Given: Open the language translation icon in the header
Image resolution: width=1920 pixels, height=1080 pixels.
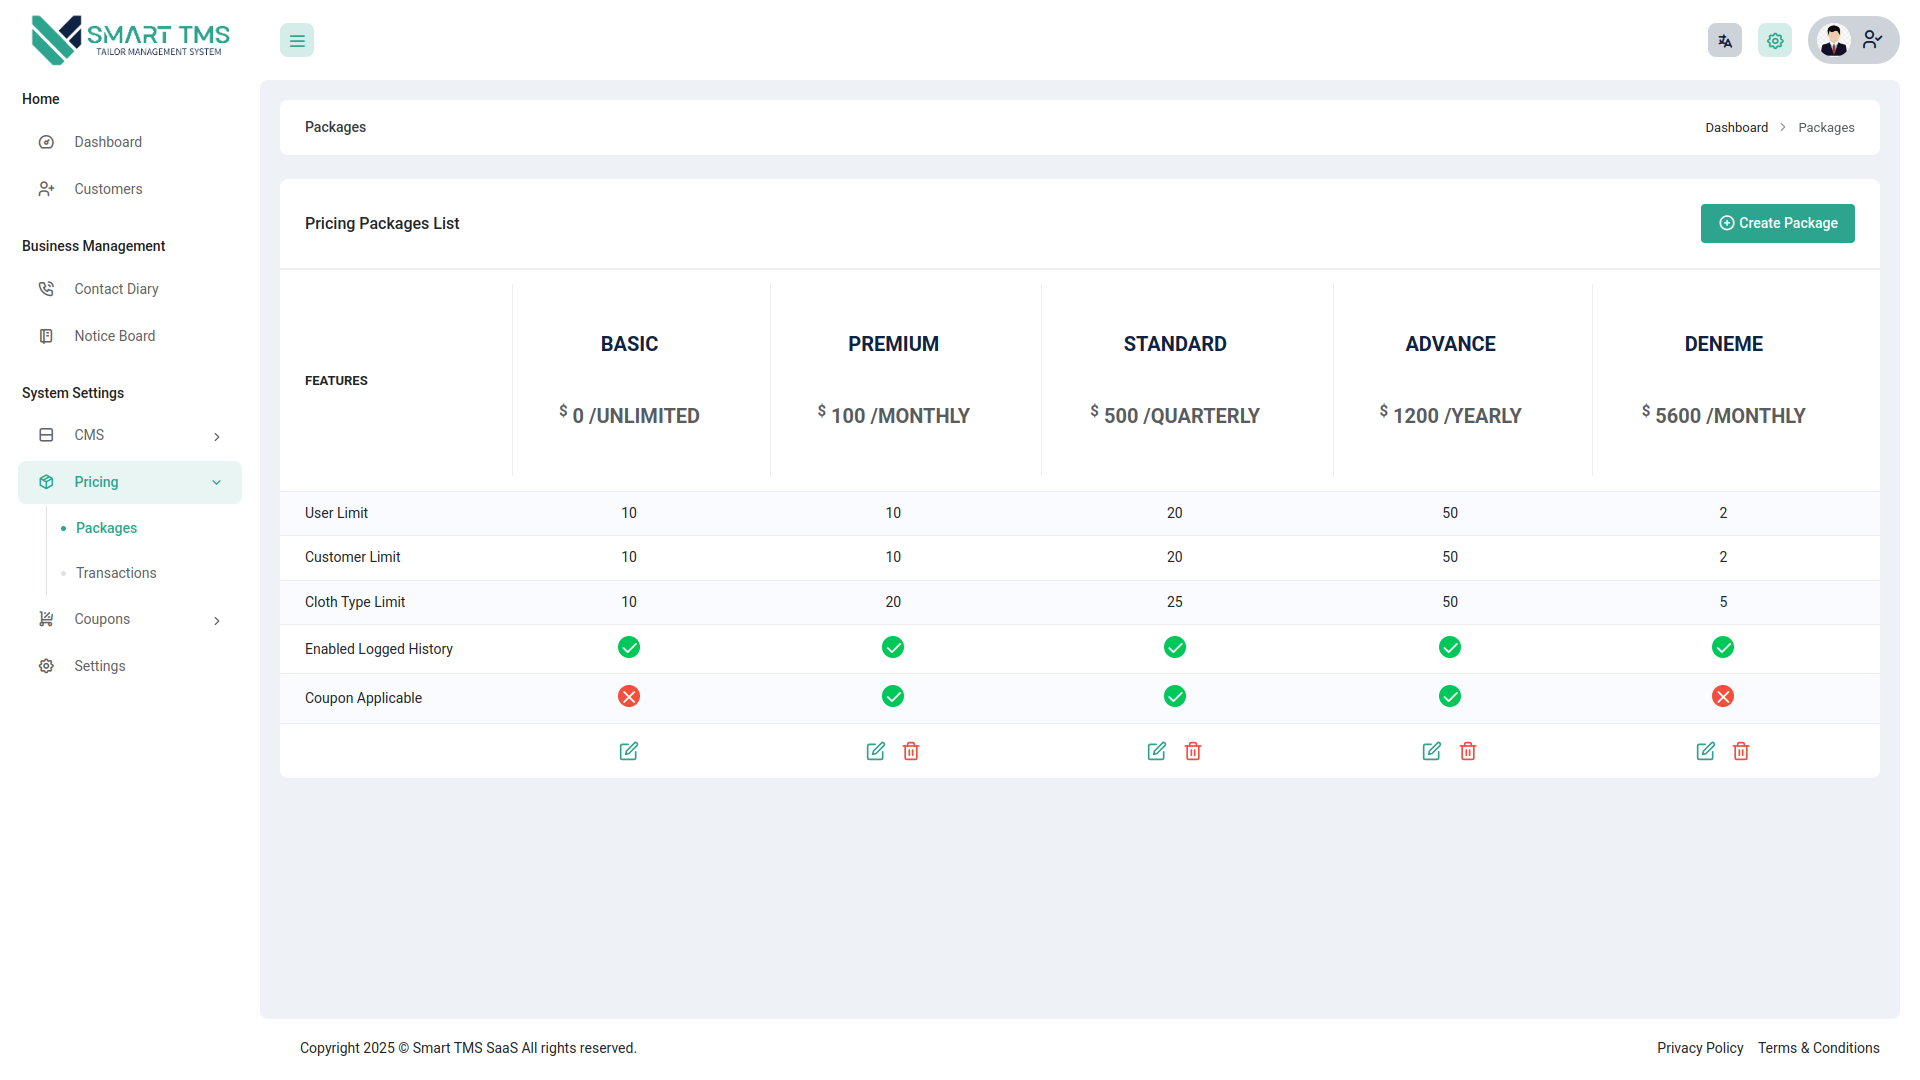Looking at the screenshot, I should click(x=1724, y=40).
